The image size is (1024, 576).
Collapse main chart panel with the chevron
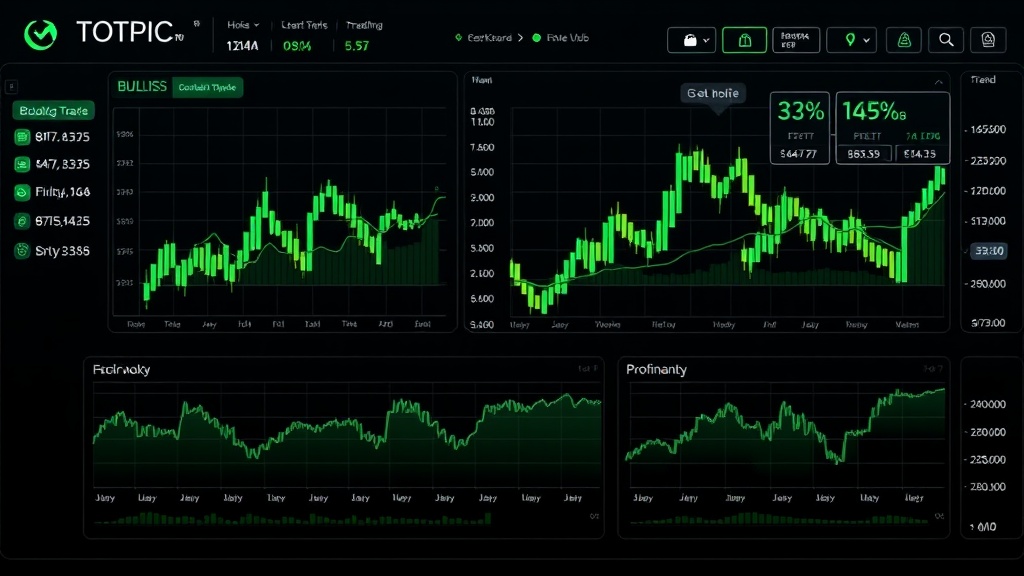(x=938, y=82)
